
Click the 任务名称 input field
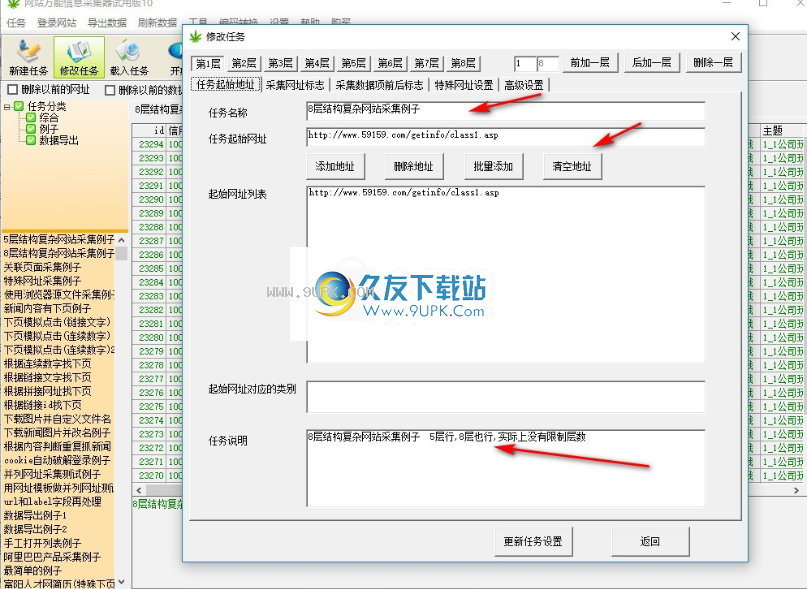505,111
